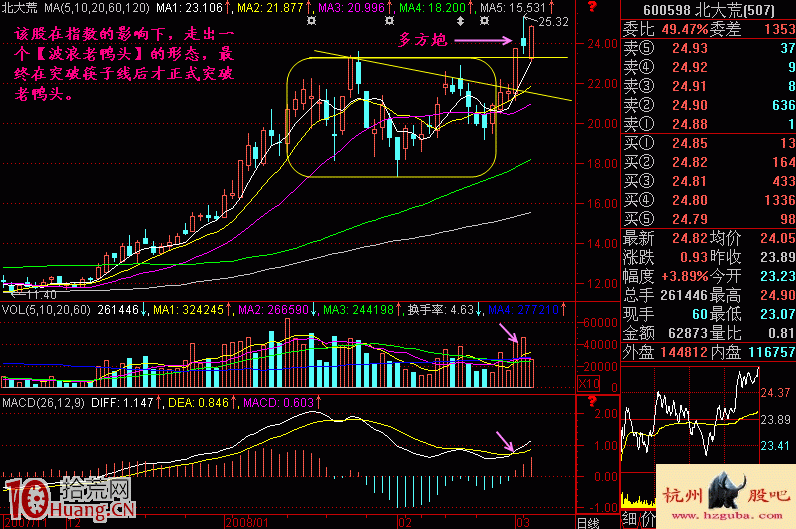
Task: Click the 幅度 +3.89% percentage value
Action: point(684,277)
